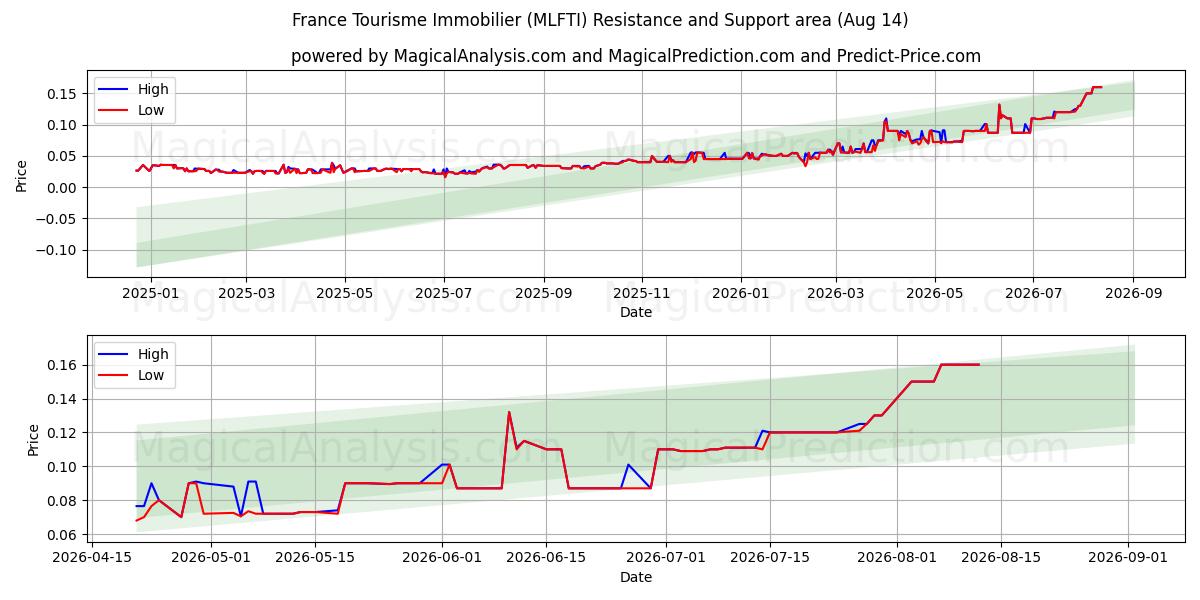The width and height of the screenshot is (1200, 600).
Task: Click the 2026-05 tick label on top chart
Action: pyautogui.click(x=936, y=294)
